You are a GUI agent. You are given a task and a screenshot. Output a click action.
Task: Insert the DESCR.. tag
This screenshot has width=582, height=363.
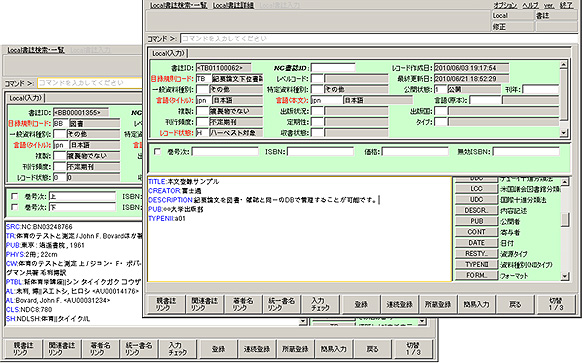click(476, 210)
